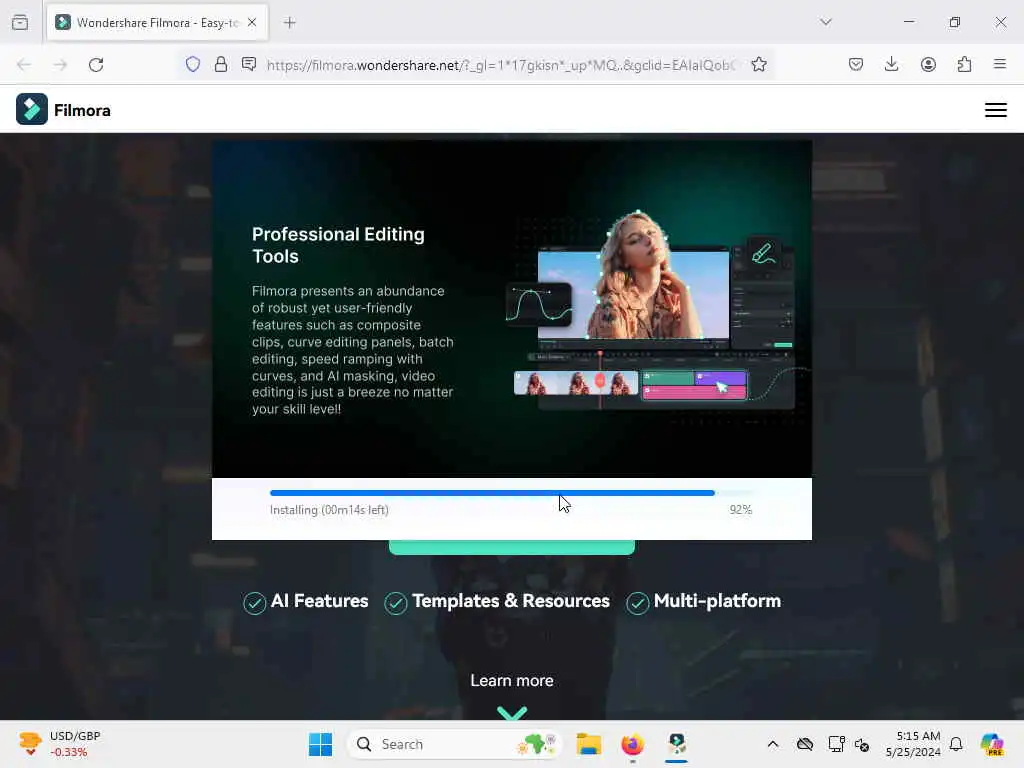Open the Windows Start menu

click(x=320, y=744)
